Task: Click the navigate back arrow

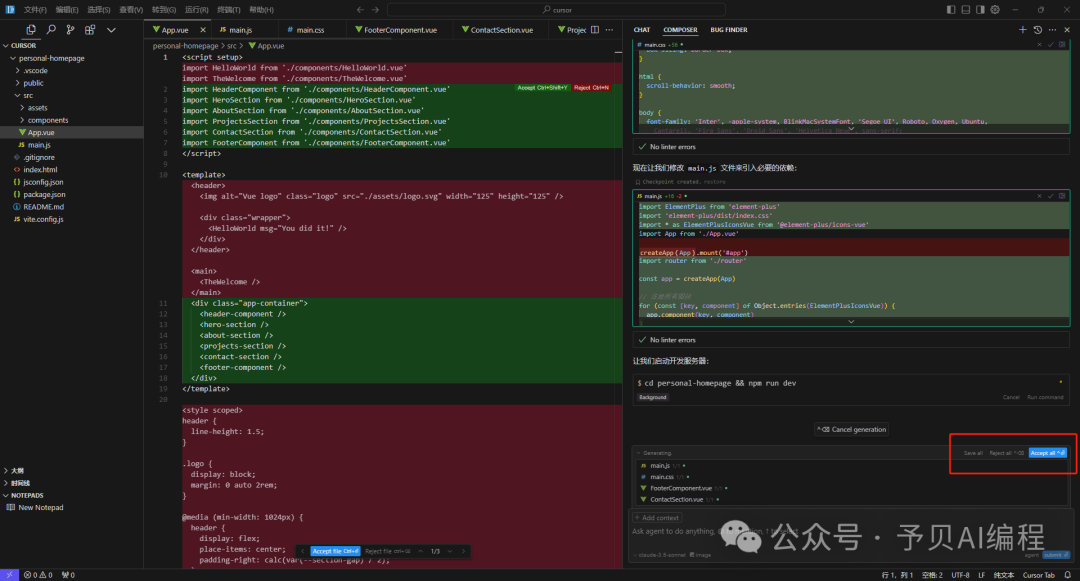Action: tap(360, 10)
